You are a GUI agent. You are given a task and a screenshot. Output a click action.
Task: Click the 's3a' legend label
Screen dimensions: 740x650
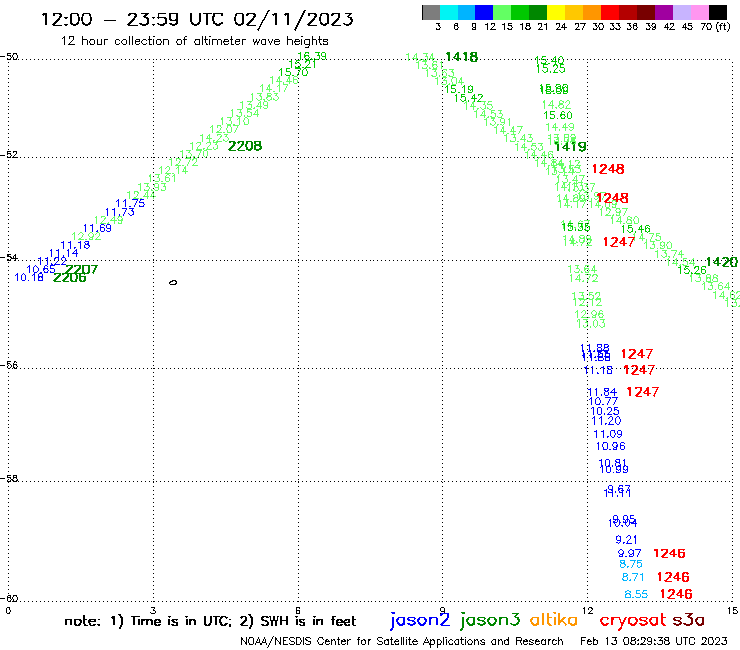688,620
